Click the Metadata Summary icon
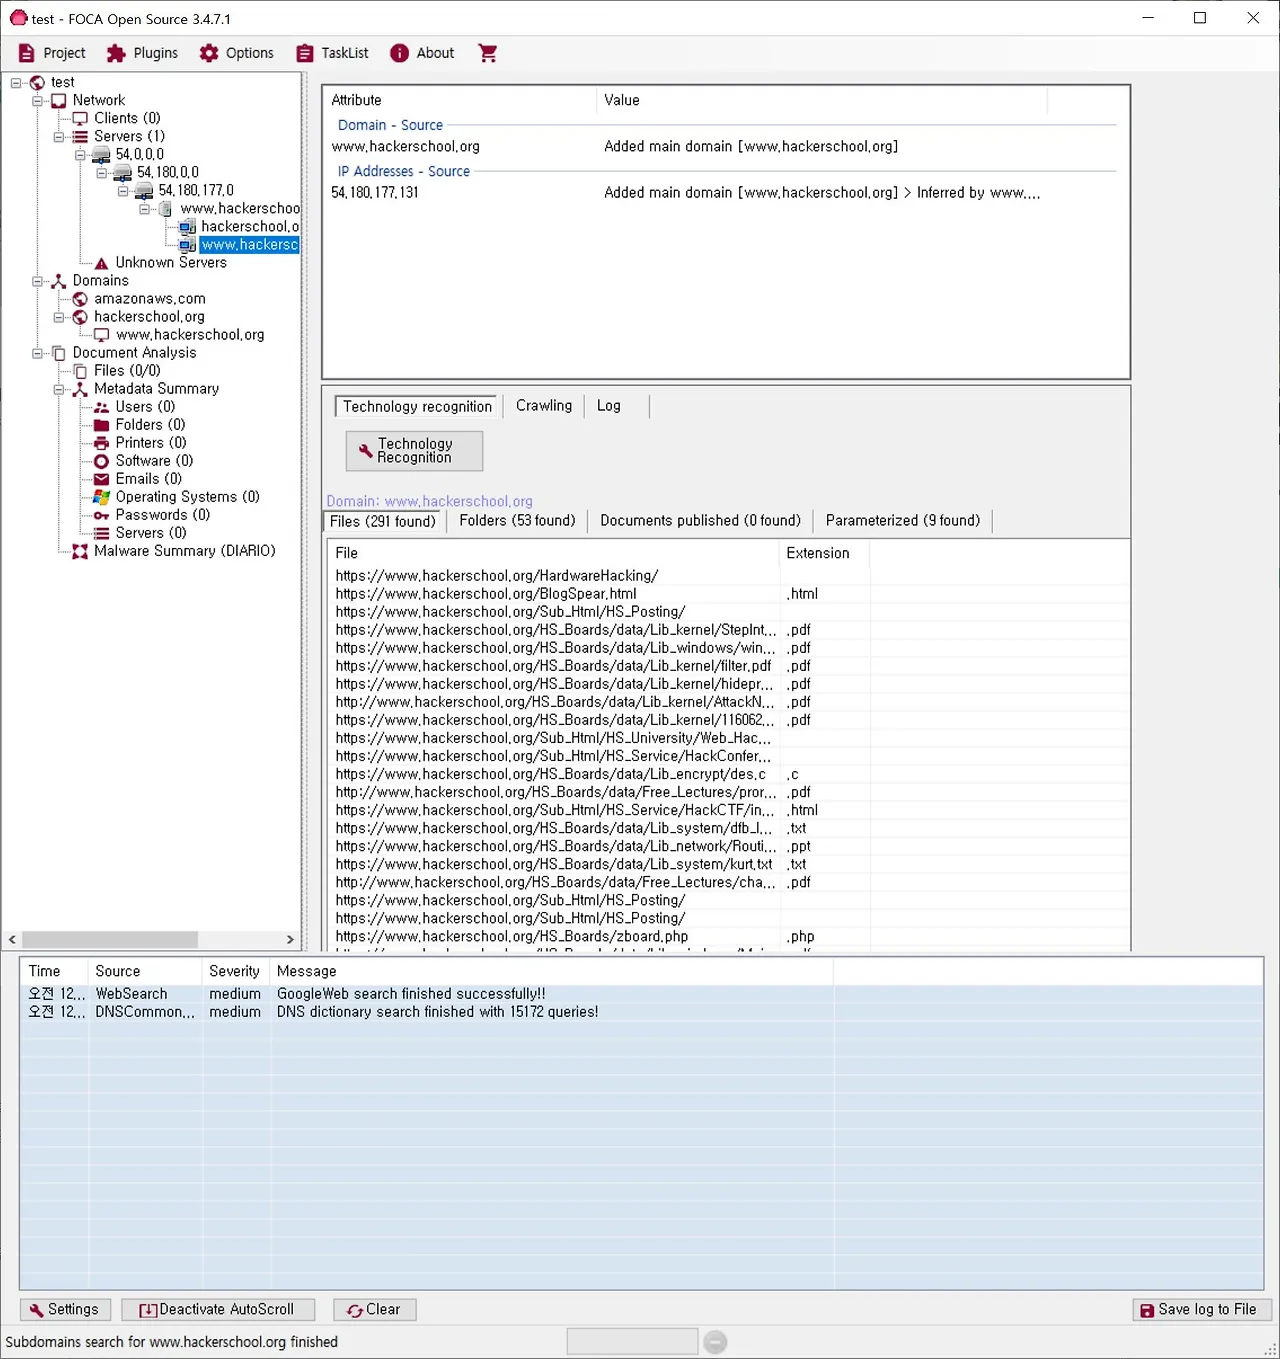 tap(80, 389)
